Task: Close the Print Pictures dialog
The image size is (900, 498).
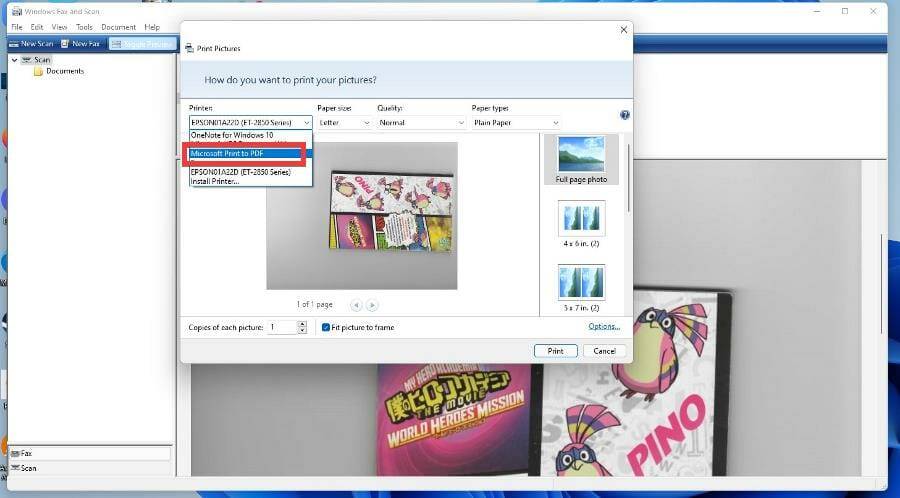Action: [624, 30]
